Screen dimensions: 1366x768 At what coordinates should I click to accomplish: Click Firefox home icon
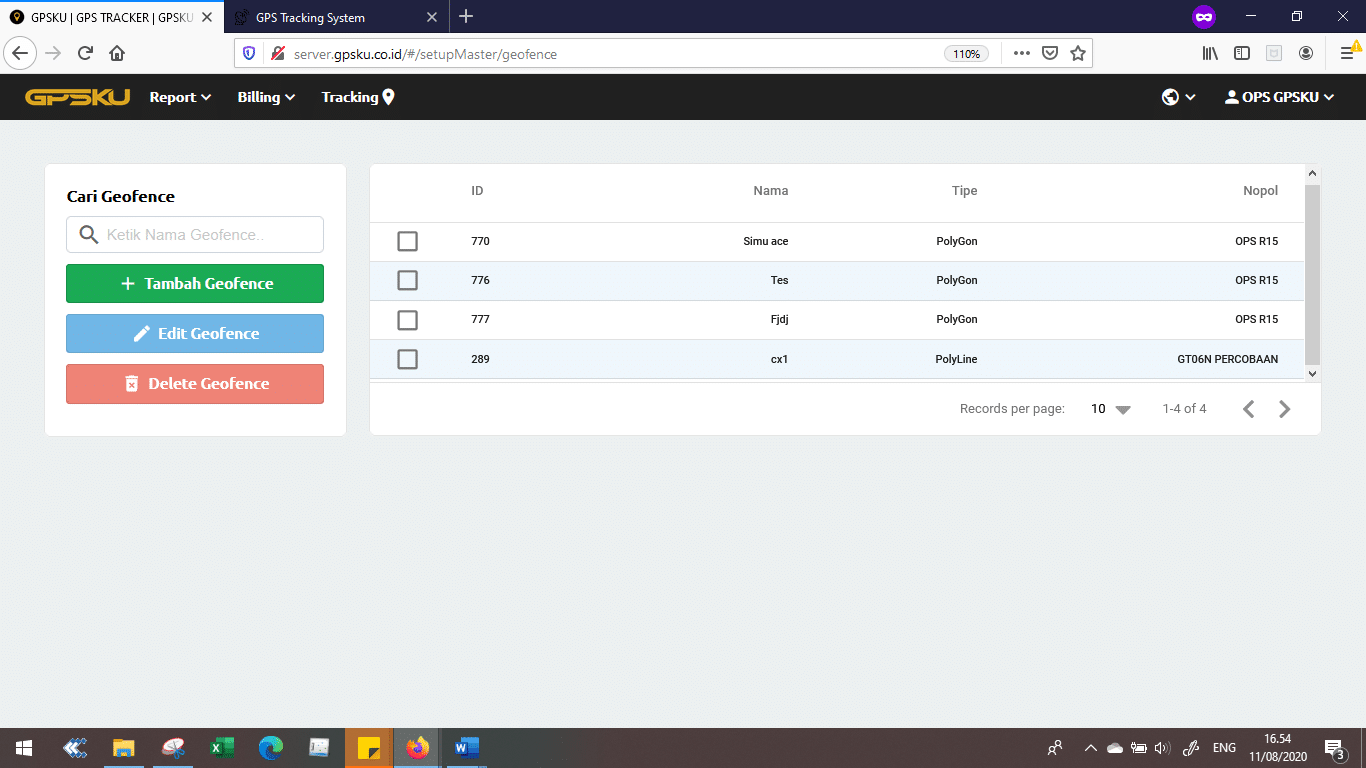click(x=117, y=54)
